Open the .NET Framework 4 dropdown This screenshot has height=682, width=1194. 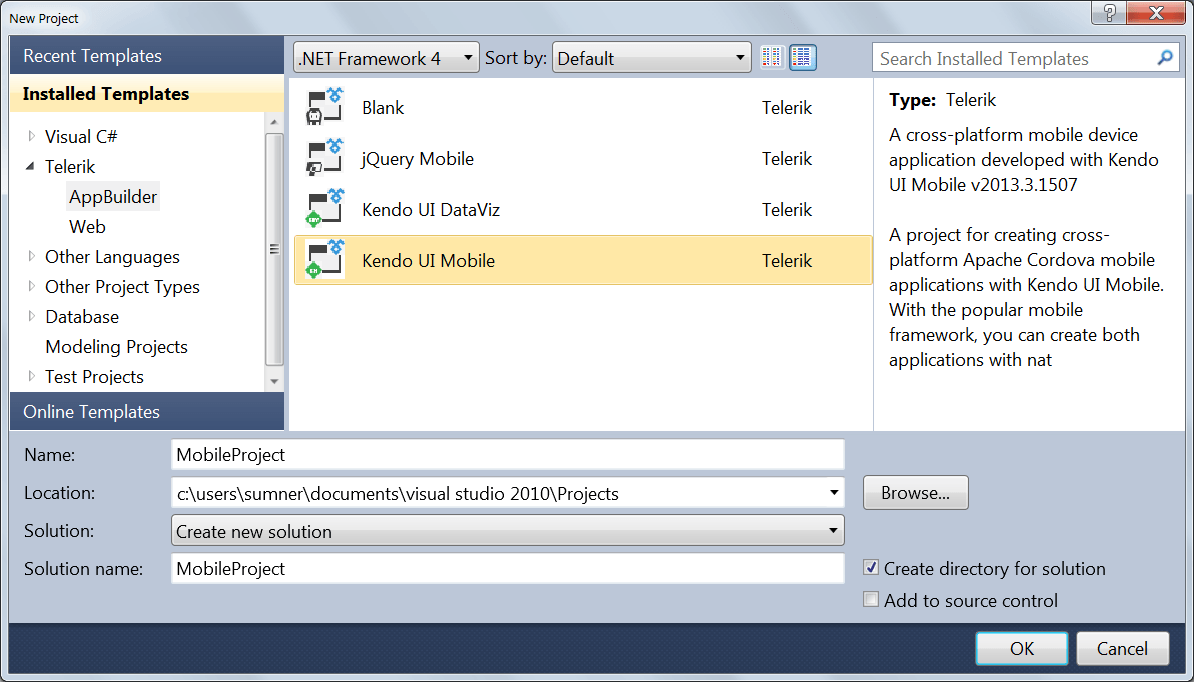(x=386, y=58)
